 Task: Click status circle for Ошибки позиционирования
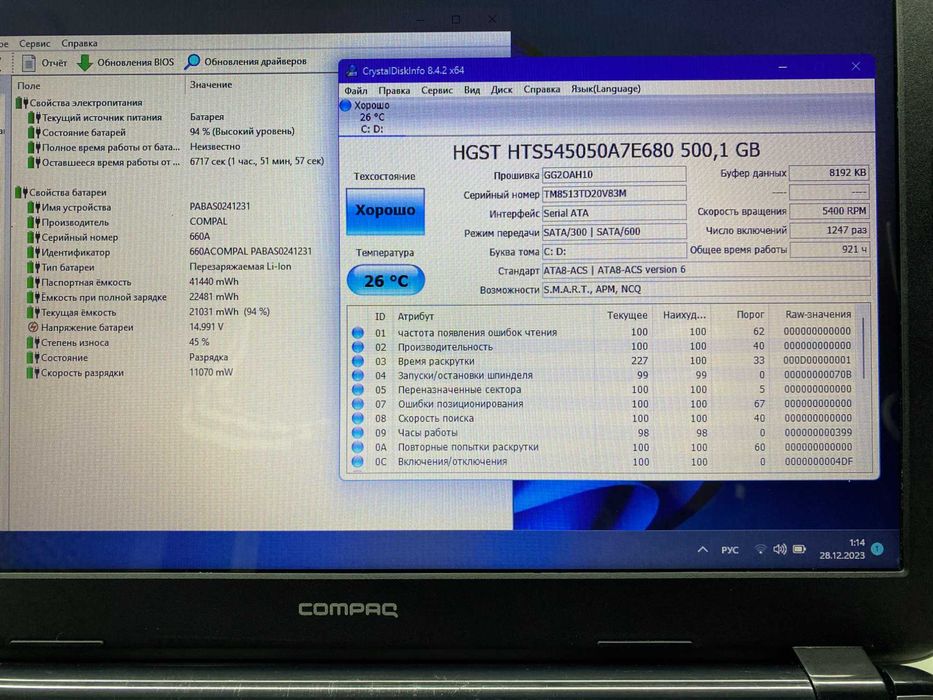[358, 404]
